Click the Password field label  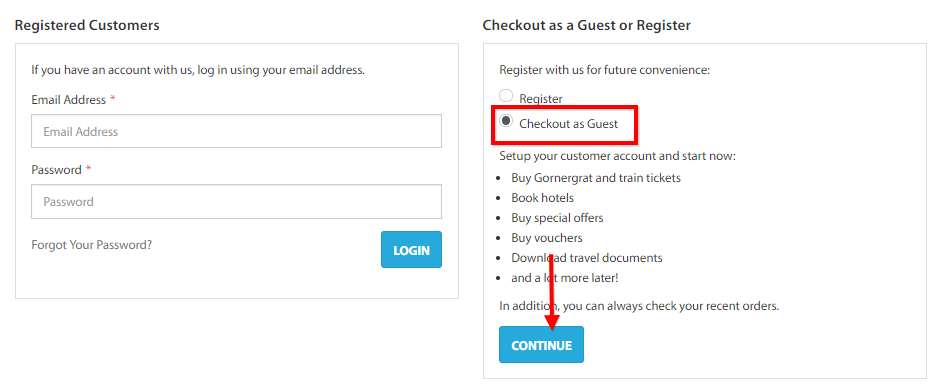click(x=56, y=170)
